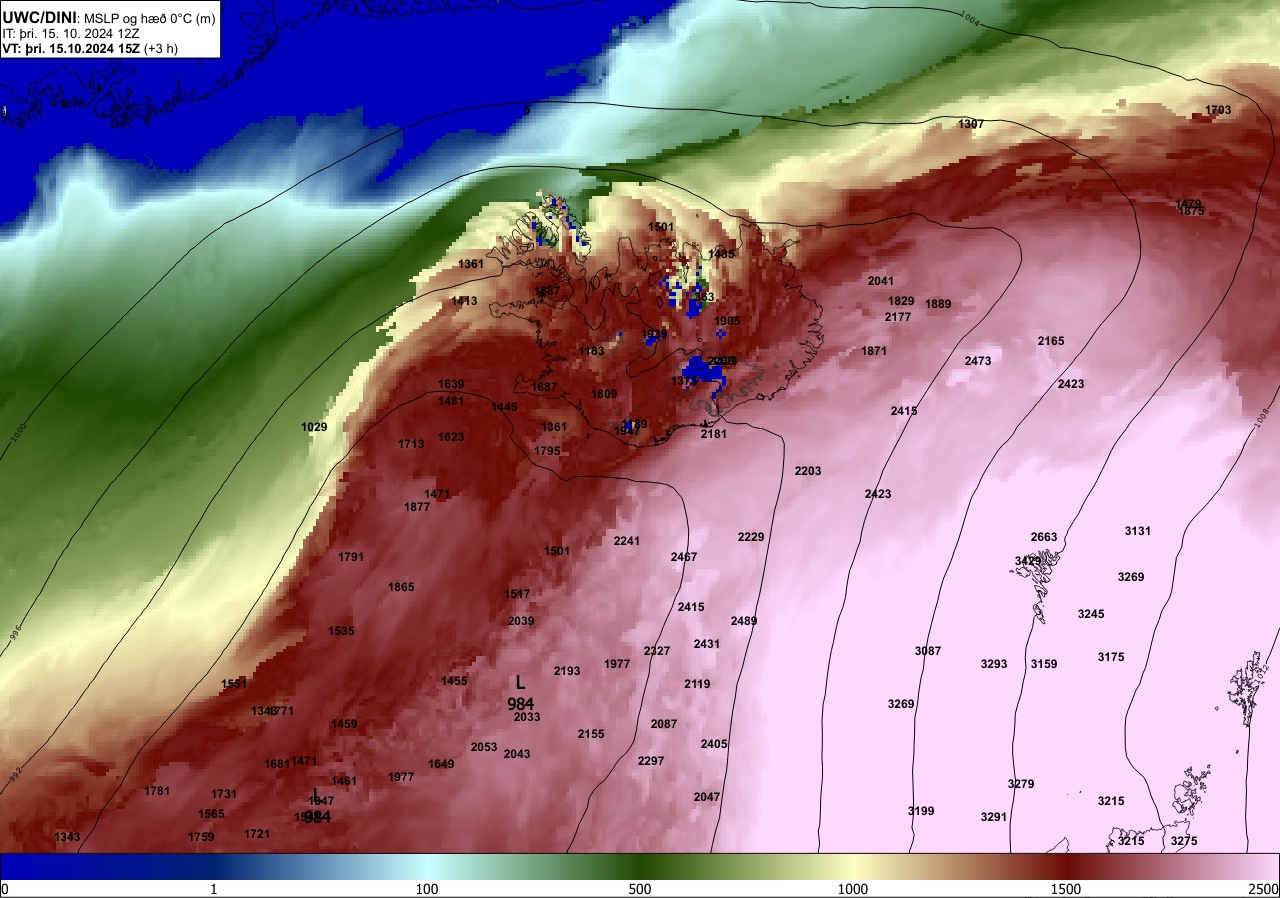Viewport: 1280px width, 898px height.
Task: Click the colorbar label 100
Action: click(427, 889)
